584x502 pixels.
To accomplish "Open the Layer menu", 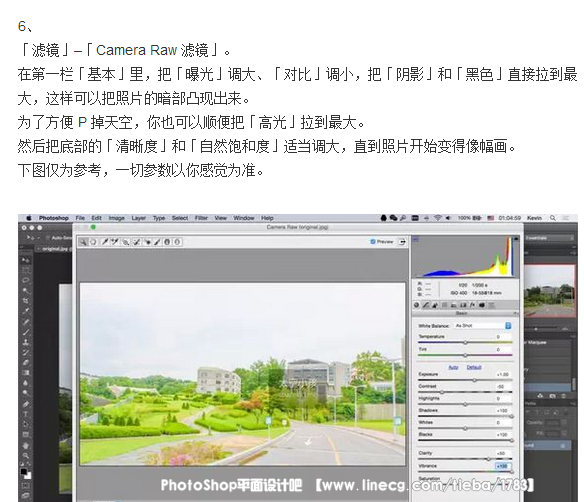I will click(139, 218).
